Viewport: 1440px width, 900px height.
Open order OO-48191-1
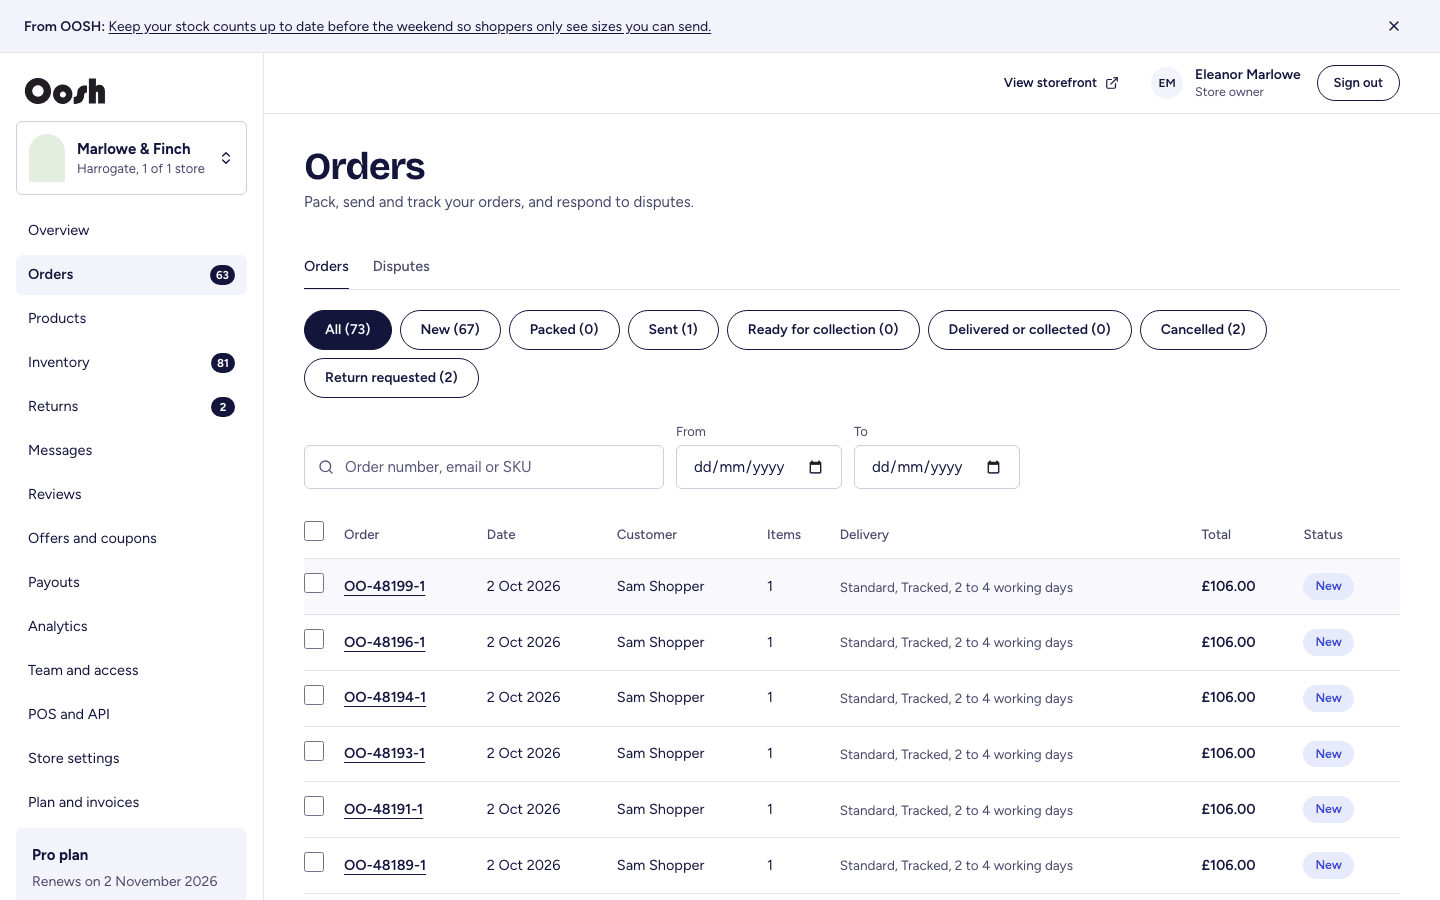(384, 810)
